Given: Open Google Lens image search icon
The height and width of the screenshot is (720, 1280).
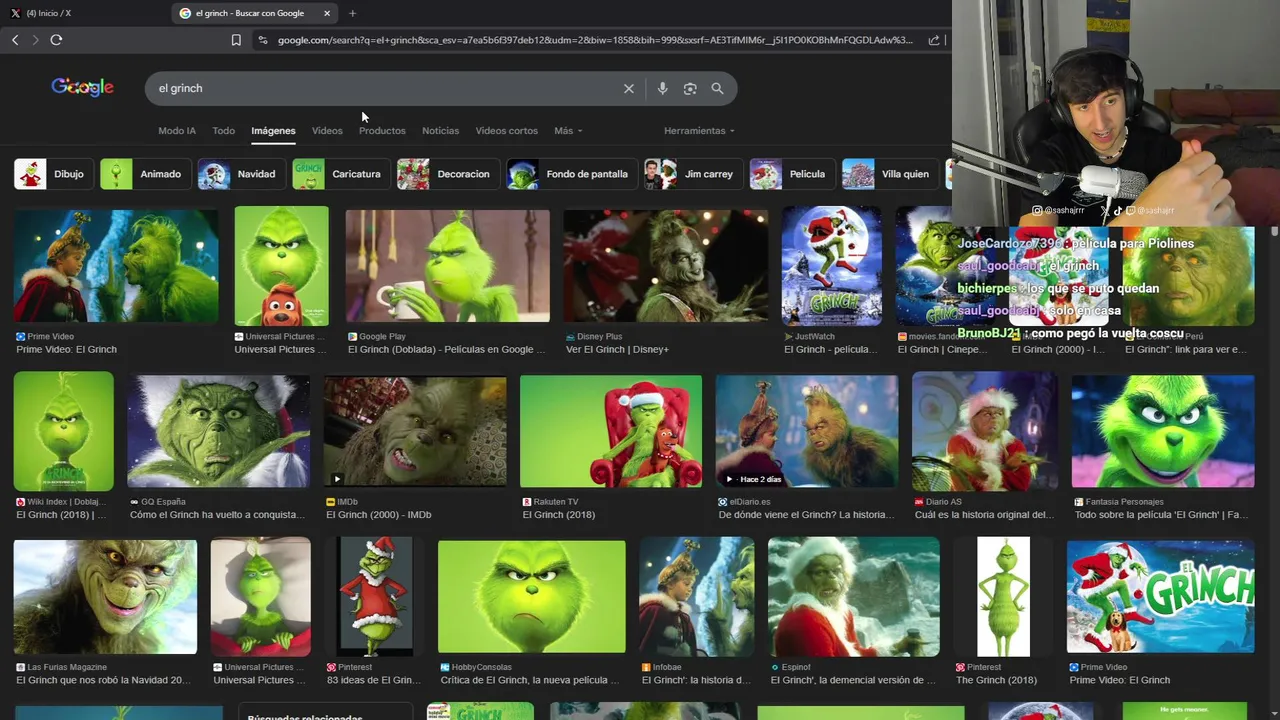Looking at the screenshot, I should click(x=690, y=88).
